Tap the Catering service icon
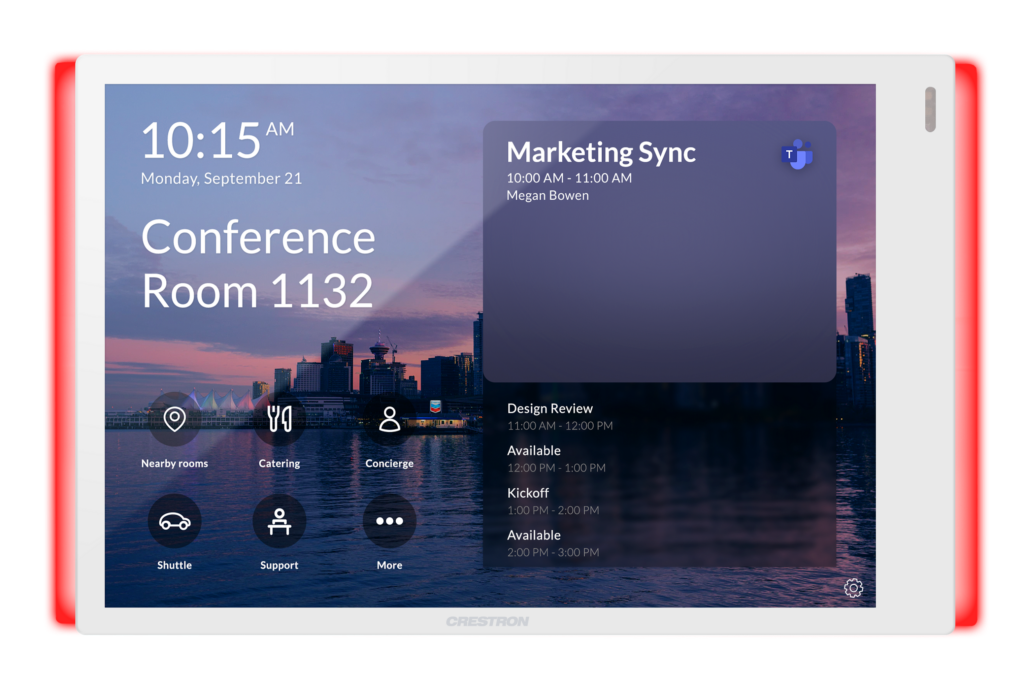This screenshot has width=1024, height=684. [279, 421]
